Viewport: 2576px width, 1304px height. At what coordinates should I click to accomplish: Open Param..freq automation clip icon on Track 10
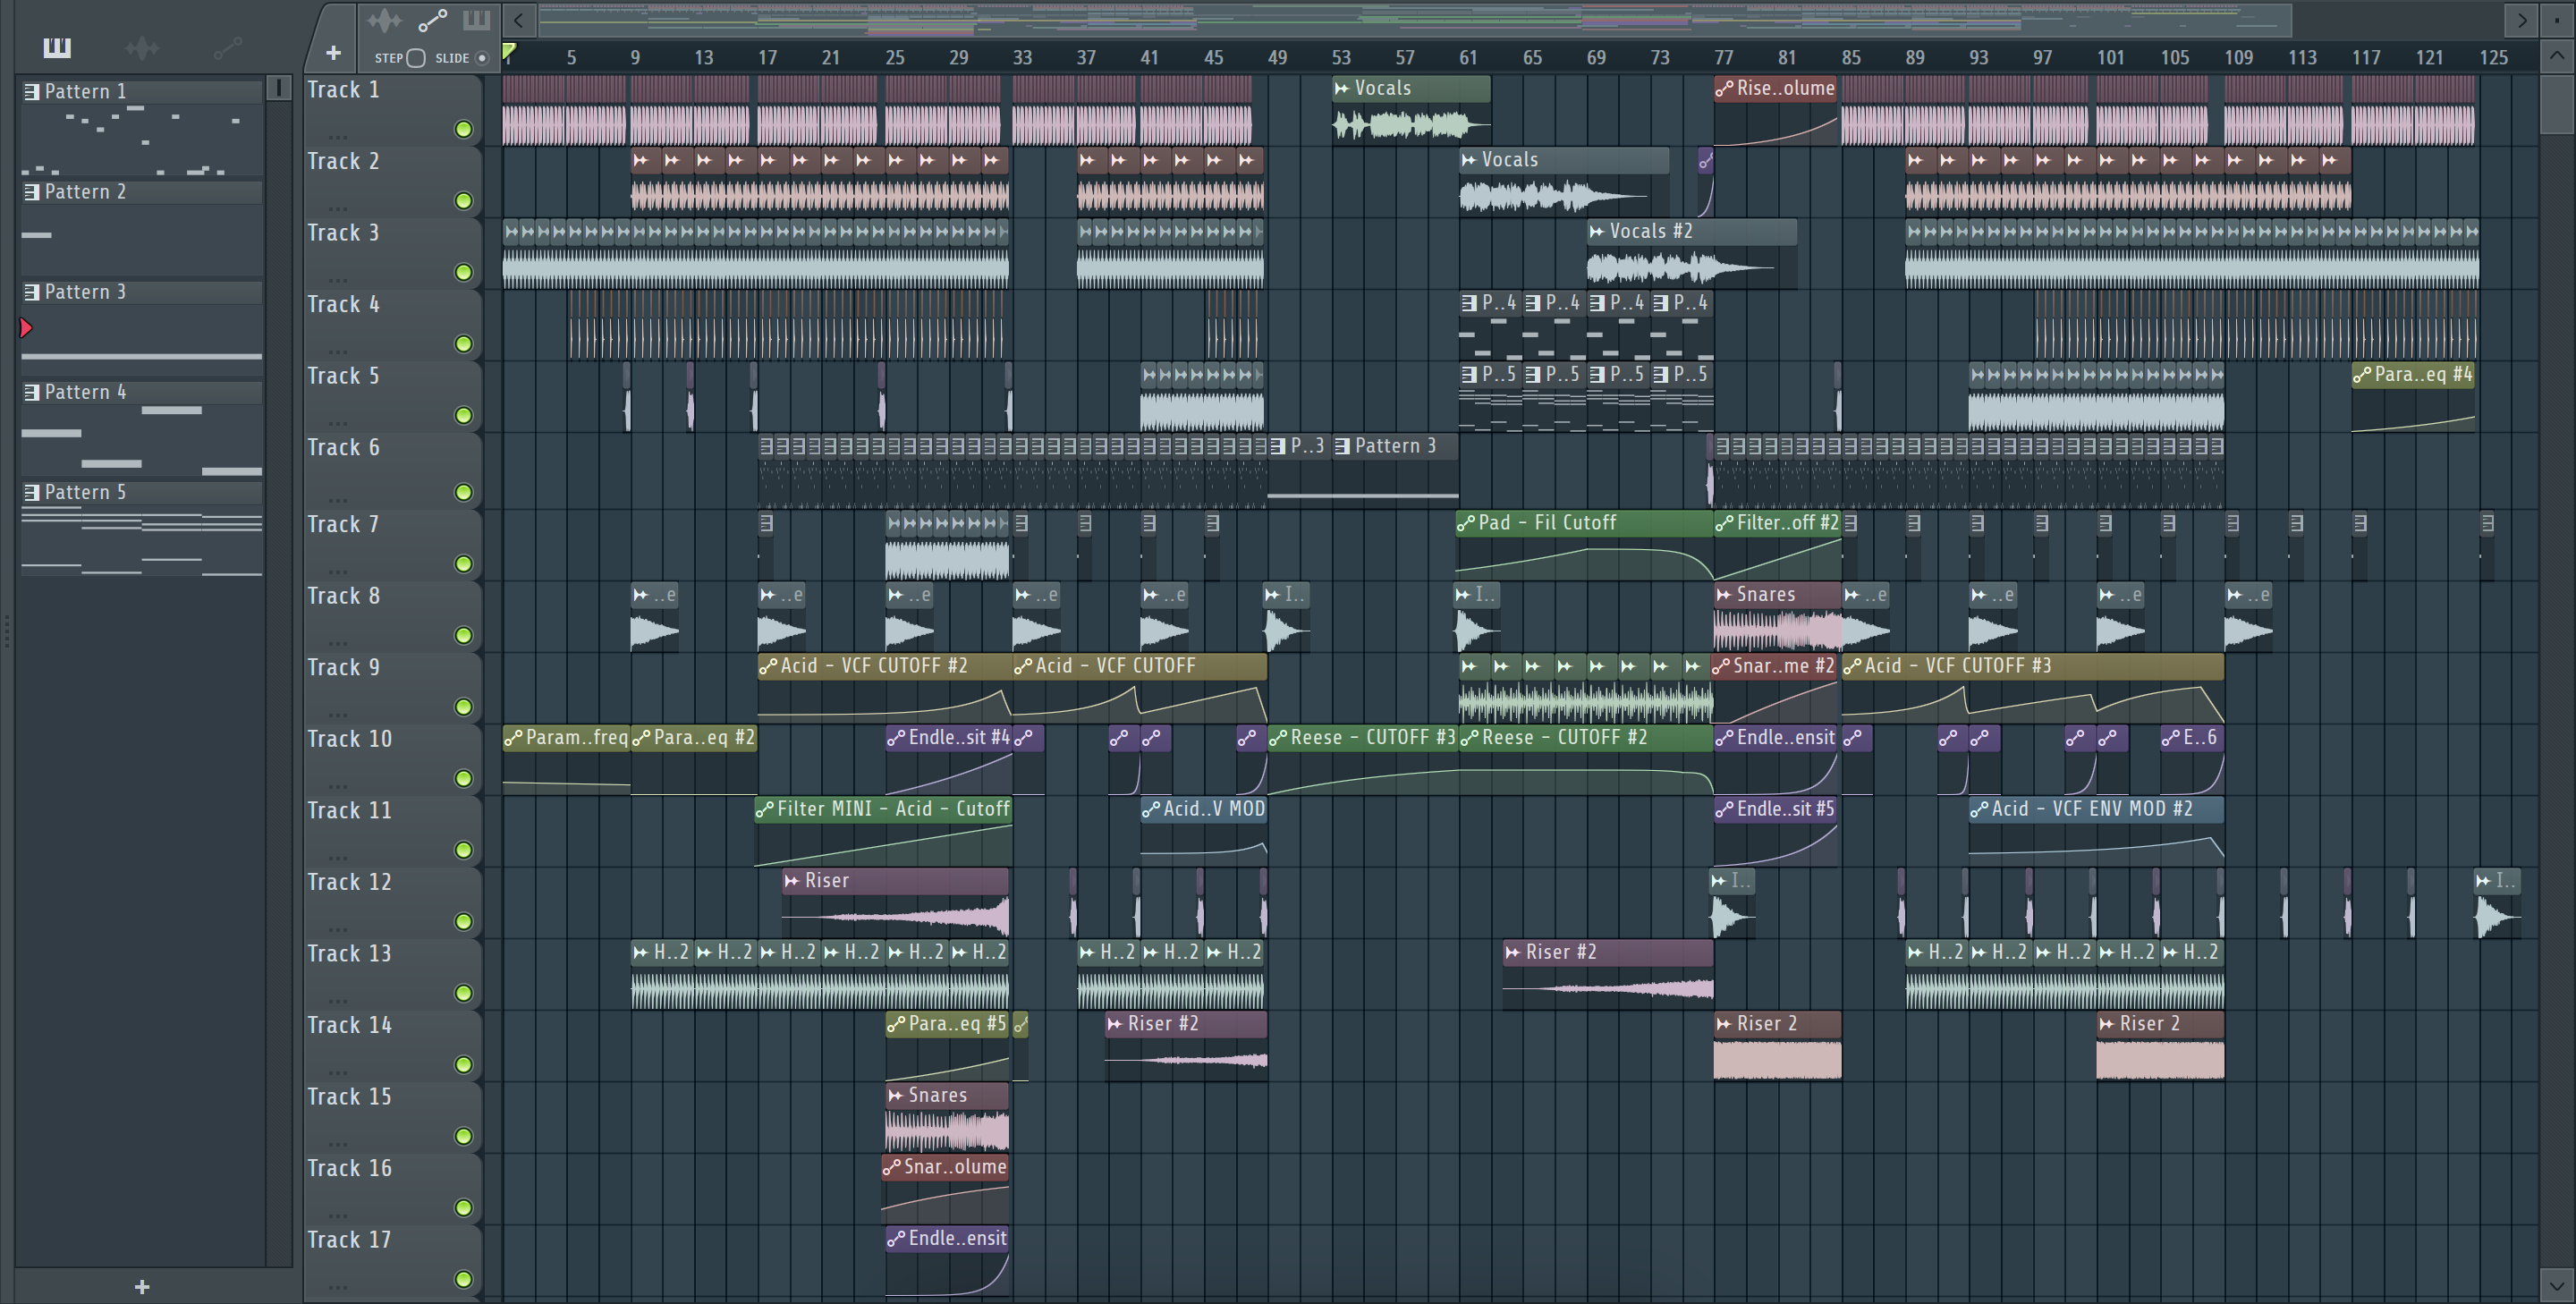coord(512,738)
